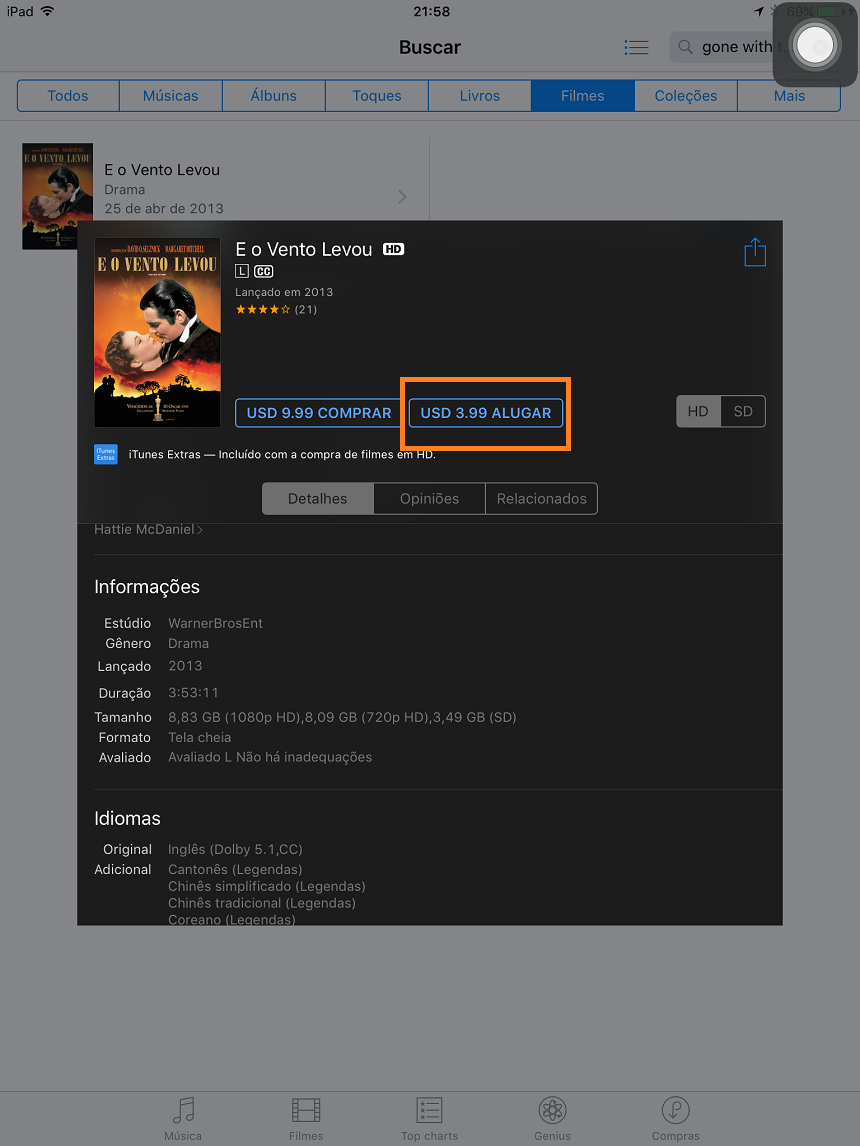Tap the Informações section heading

(147, 587)
